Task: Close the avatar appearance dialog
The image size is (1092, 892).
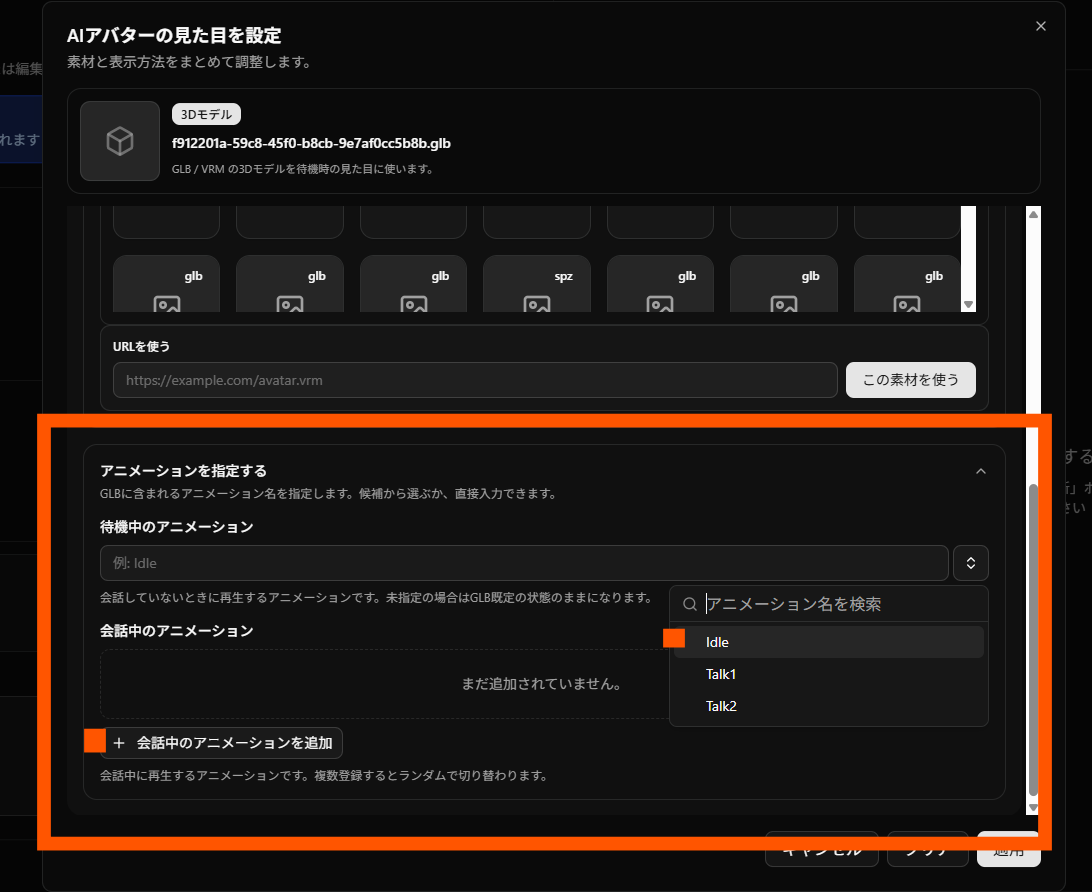Action: tap(1040, 26)
